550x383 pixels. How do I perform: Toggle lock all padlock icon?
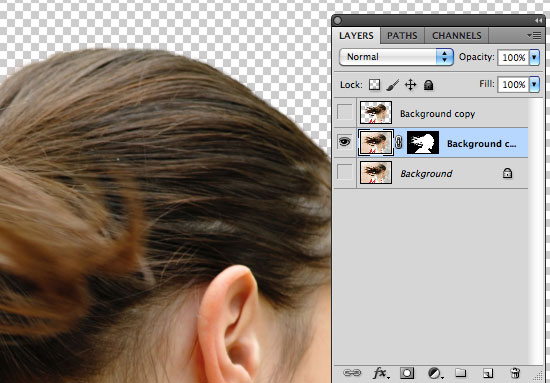(428, 85)
